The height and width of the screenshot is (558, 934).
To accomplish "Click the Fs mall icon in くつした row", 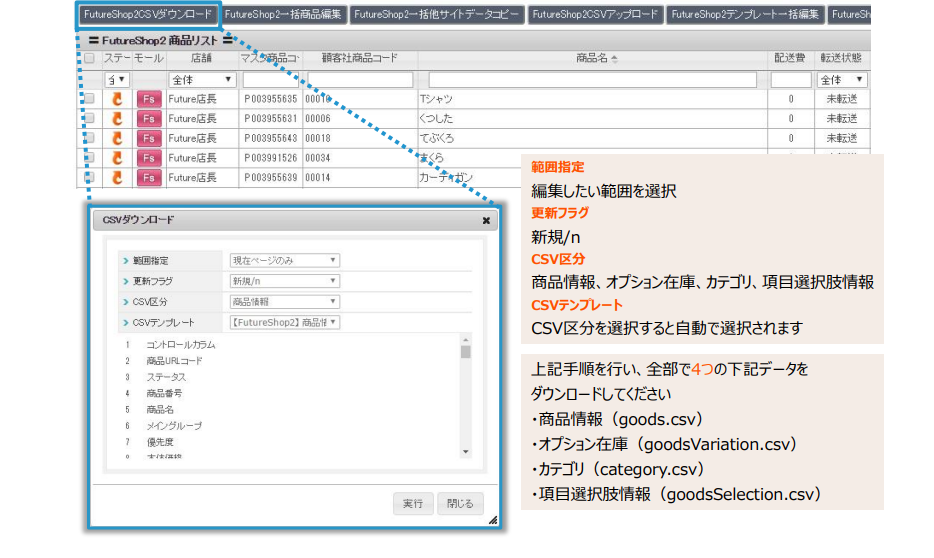I will (x=149, y=119).
